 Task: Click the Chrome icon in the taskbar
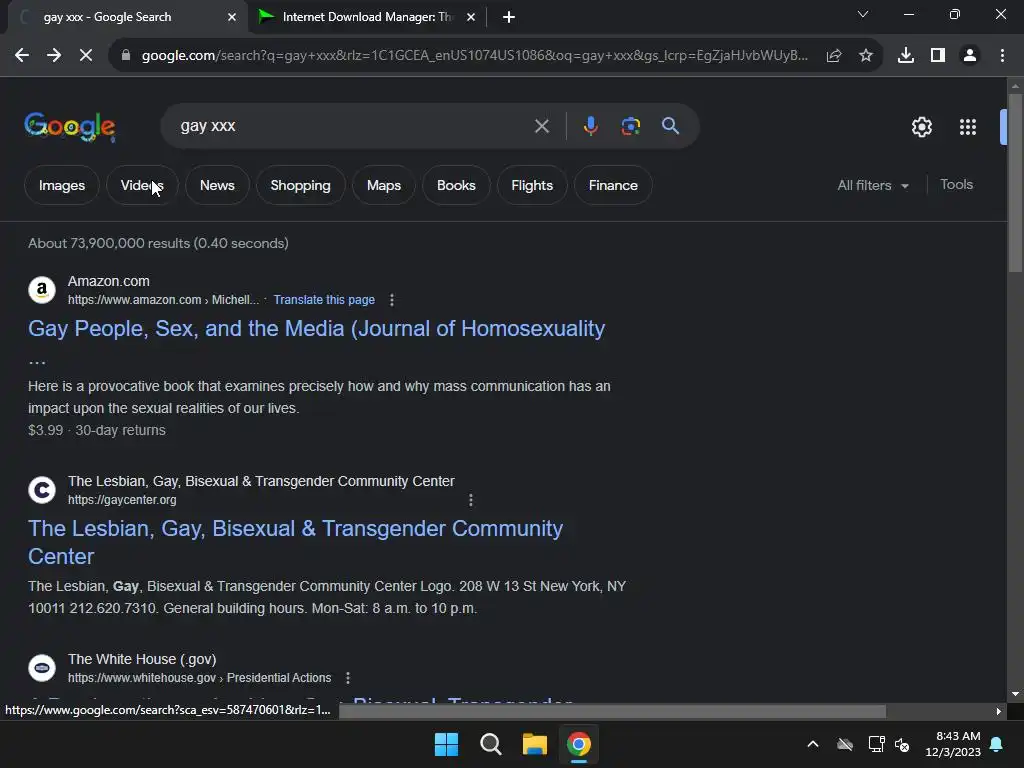579,744
